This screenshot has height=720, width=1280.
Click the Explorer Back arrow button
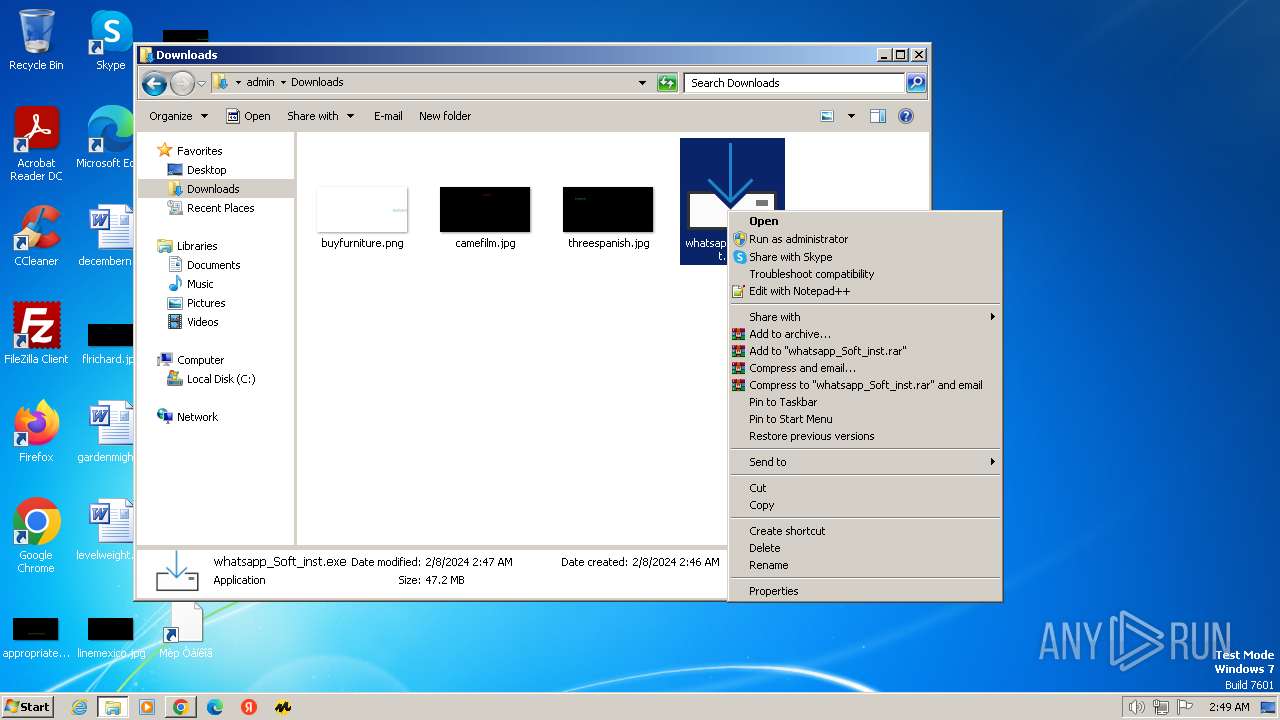click(x=154, y=83)
